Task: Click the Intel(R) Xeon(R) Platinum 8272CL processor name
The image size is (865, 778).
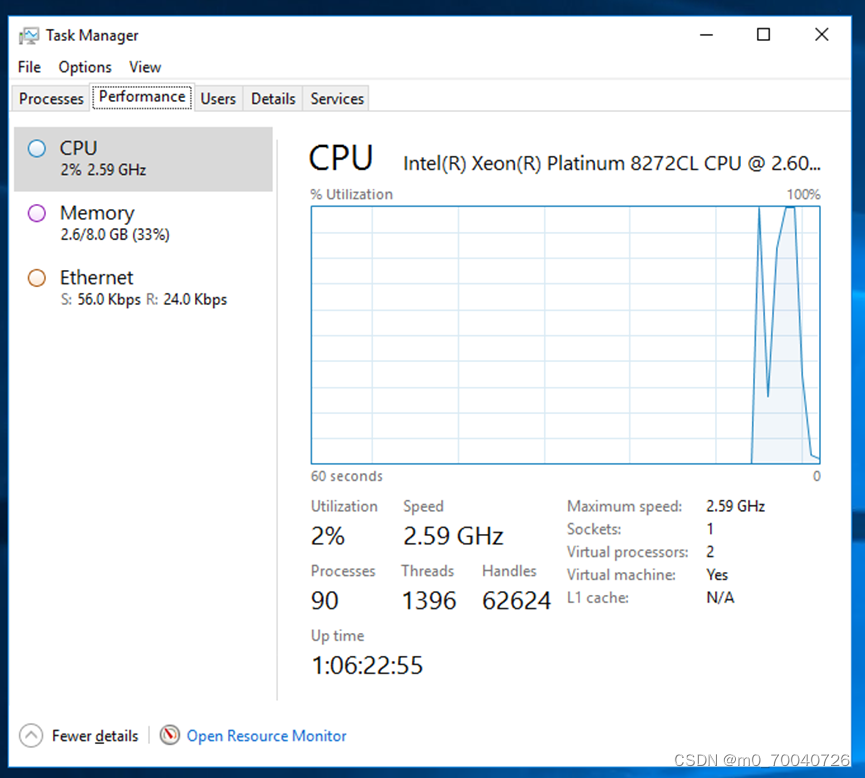Action: tap(612, 163)
